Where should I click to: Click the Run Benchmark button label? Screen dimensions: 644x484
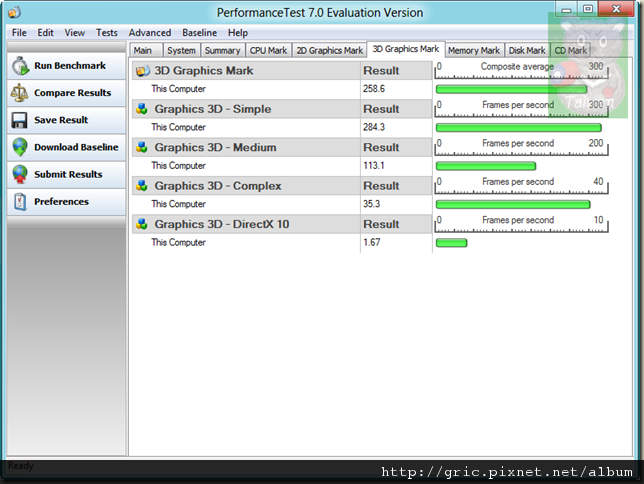coord(70,66)
